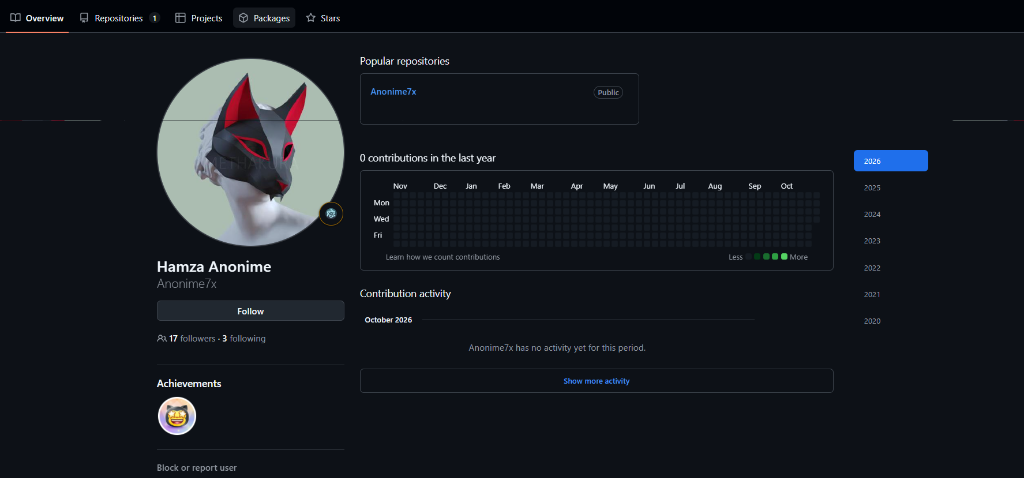Image resolution: width=1024 pixels, height=478 pixels.
Task: Click the star icon beside Stars
Action: point(311,18)
